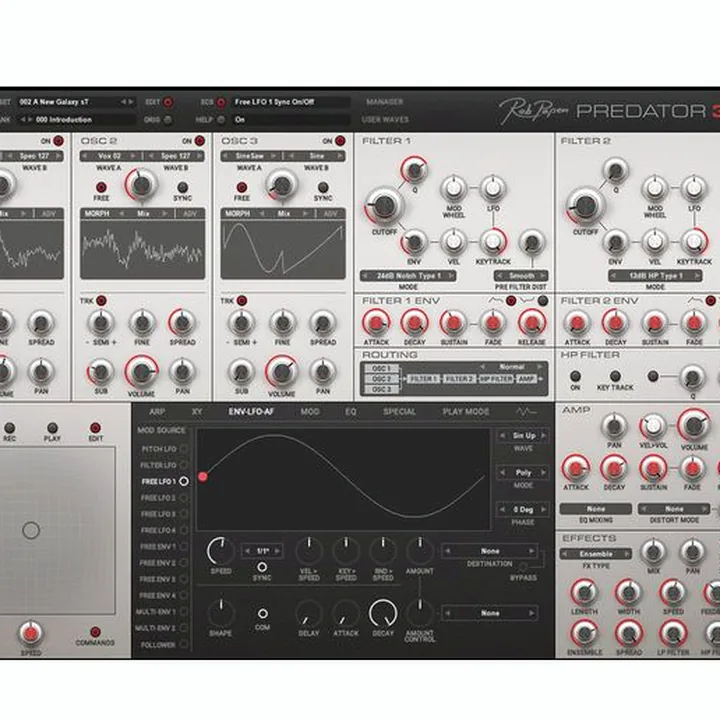Click the HP Filter Q knob
720x720 pixels.
pyautogui.click(x=692, y=377)
